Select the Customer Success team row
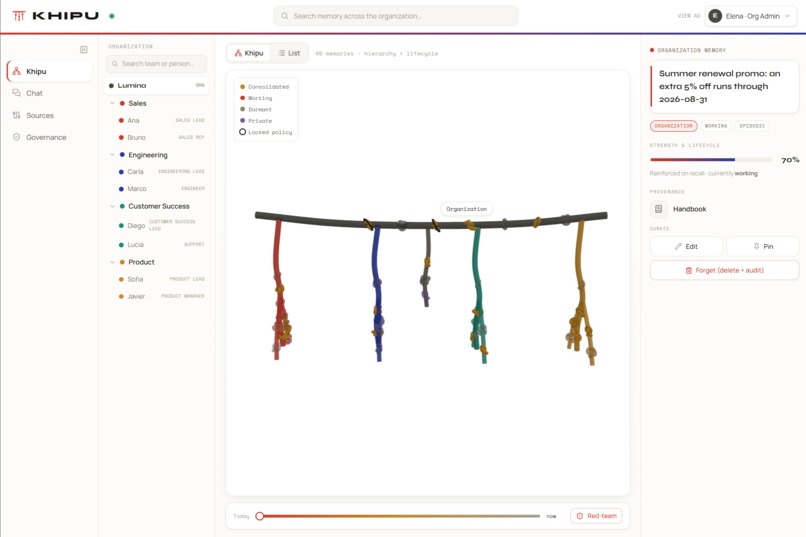The height and width of the screenshot is (537, 806). [x=157, y=206]
